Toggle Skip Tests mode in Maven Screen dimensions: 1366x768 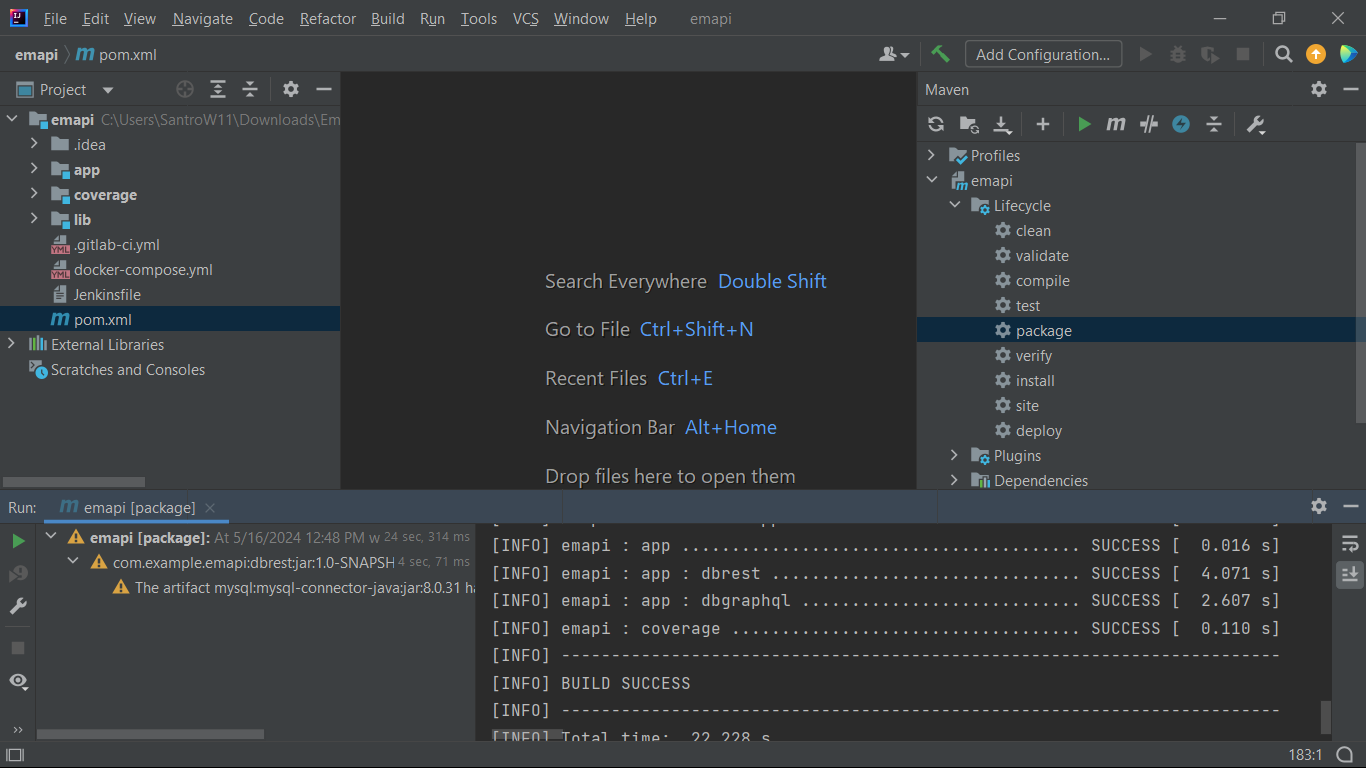coord(1181,124)
